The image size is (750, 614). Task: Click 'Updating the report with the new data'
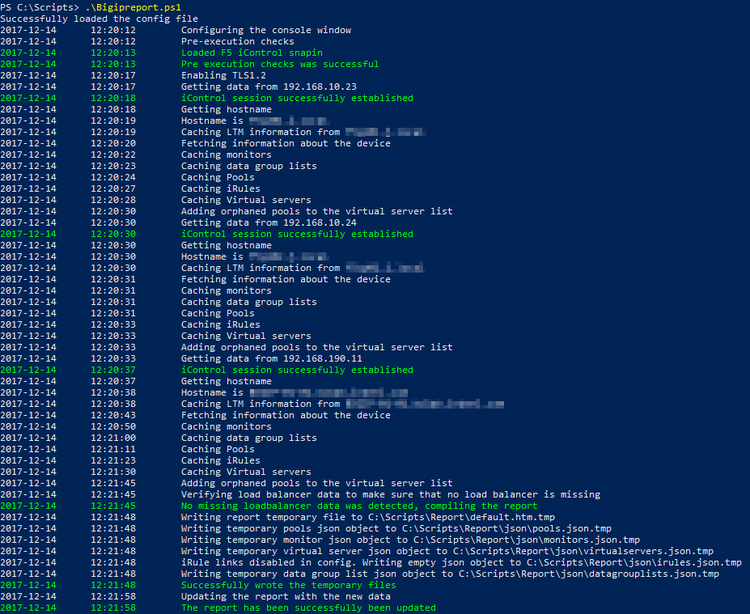tap(288, 596)
